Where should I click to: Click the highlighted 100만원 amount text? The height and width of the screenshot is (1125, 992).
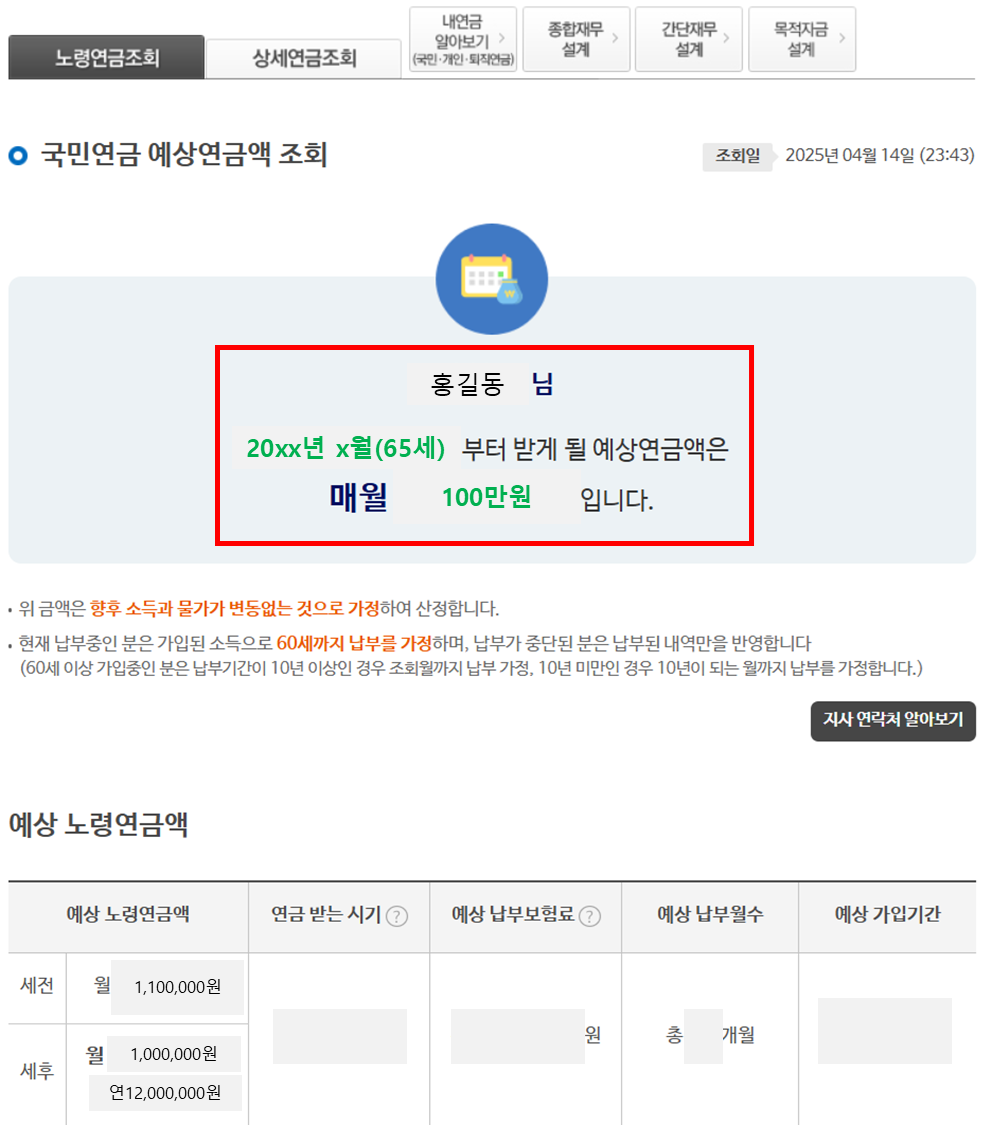487,496
